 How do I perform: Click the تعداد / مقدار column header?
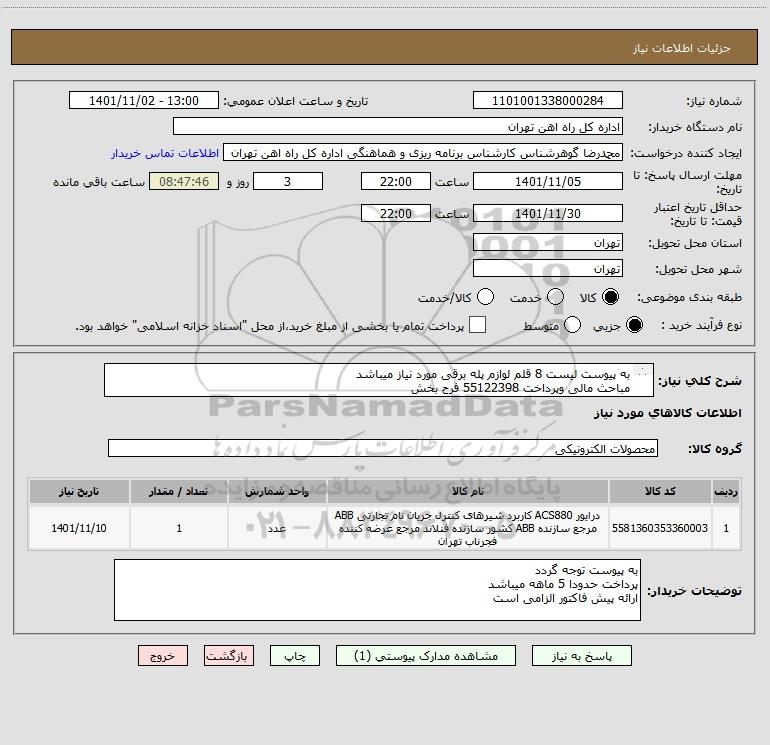pos(179,491)
